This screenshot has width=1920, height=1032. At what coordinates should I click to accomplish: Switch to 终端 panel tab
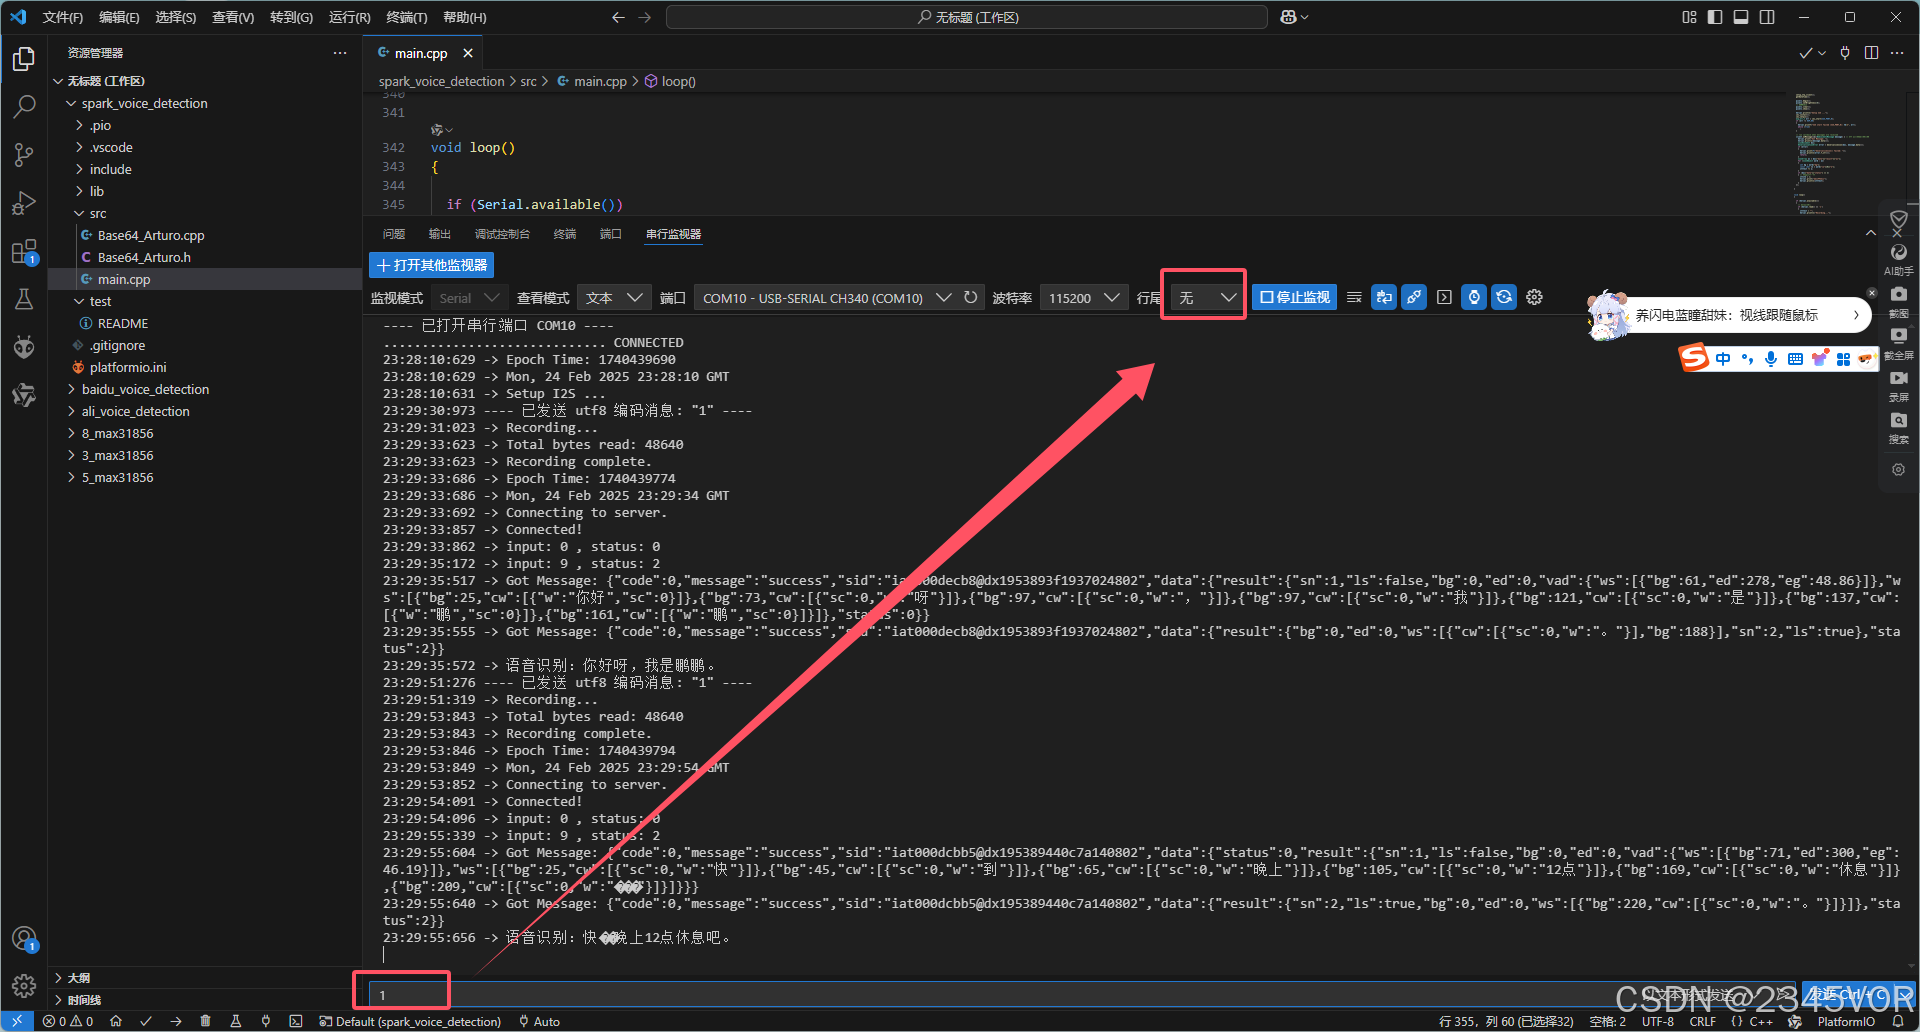pos(565,234)
